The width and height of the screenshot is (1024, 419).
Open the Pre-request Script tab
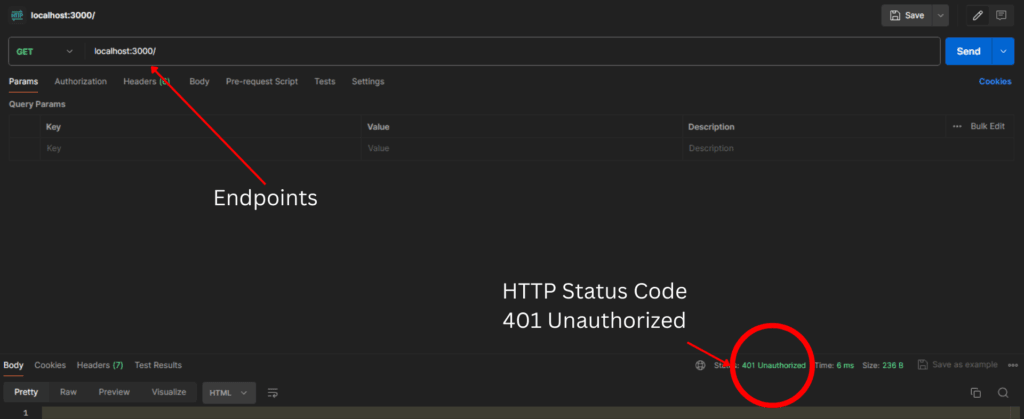tap(261, 82)
